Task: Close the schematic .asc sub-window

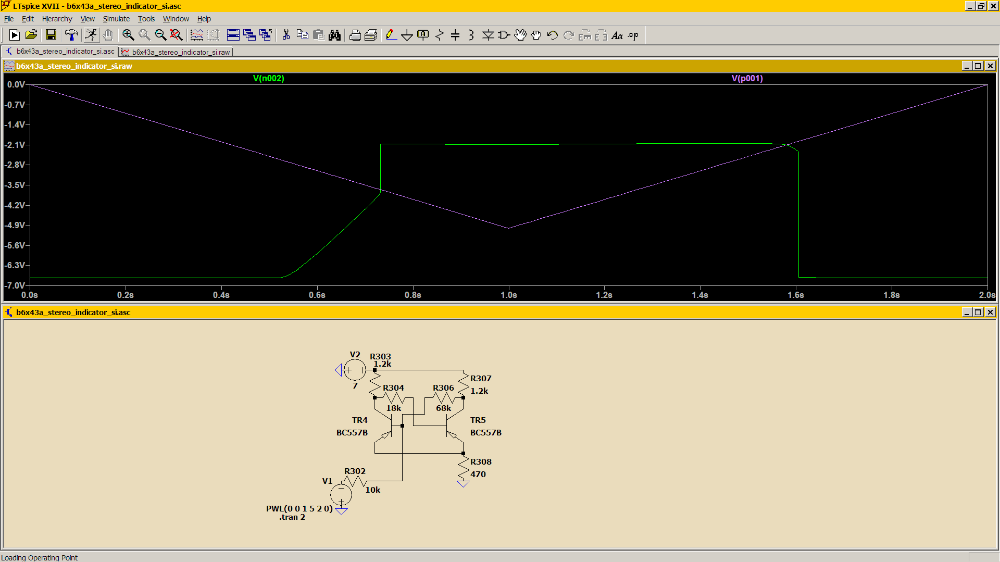Action: tap(990, 312)
